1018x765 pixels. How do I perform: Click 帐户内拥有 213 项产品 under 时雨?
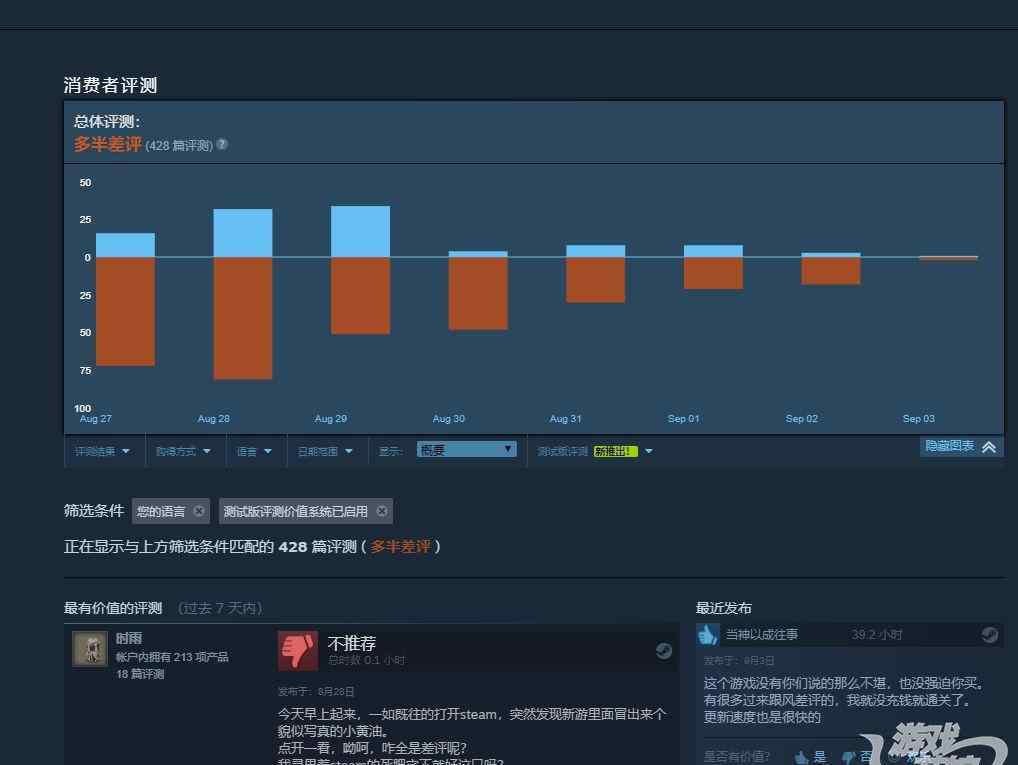[x=172, y=657]
